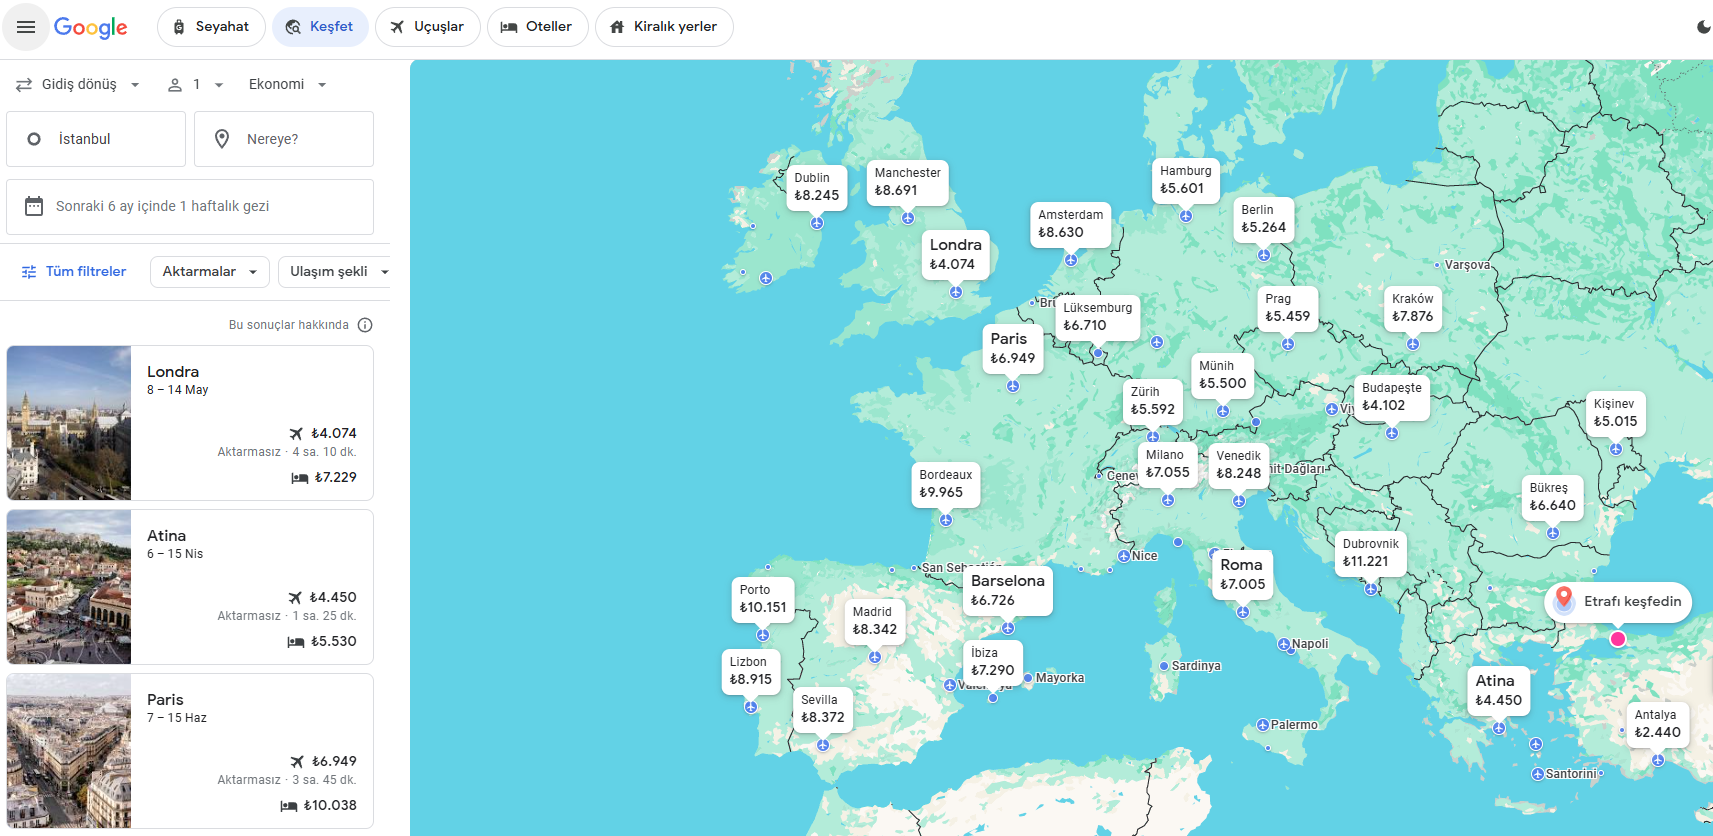The height and width of the screenshot is (836, 1713).
Task: Open the Kiralık yerler tab
Action: point(663,27)
